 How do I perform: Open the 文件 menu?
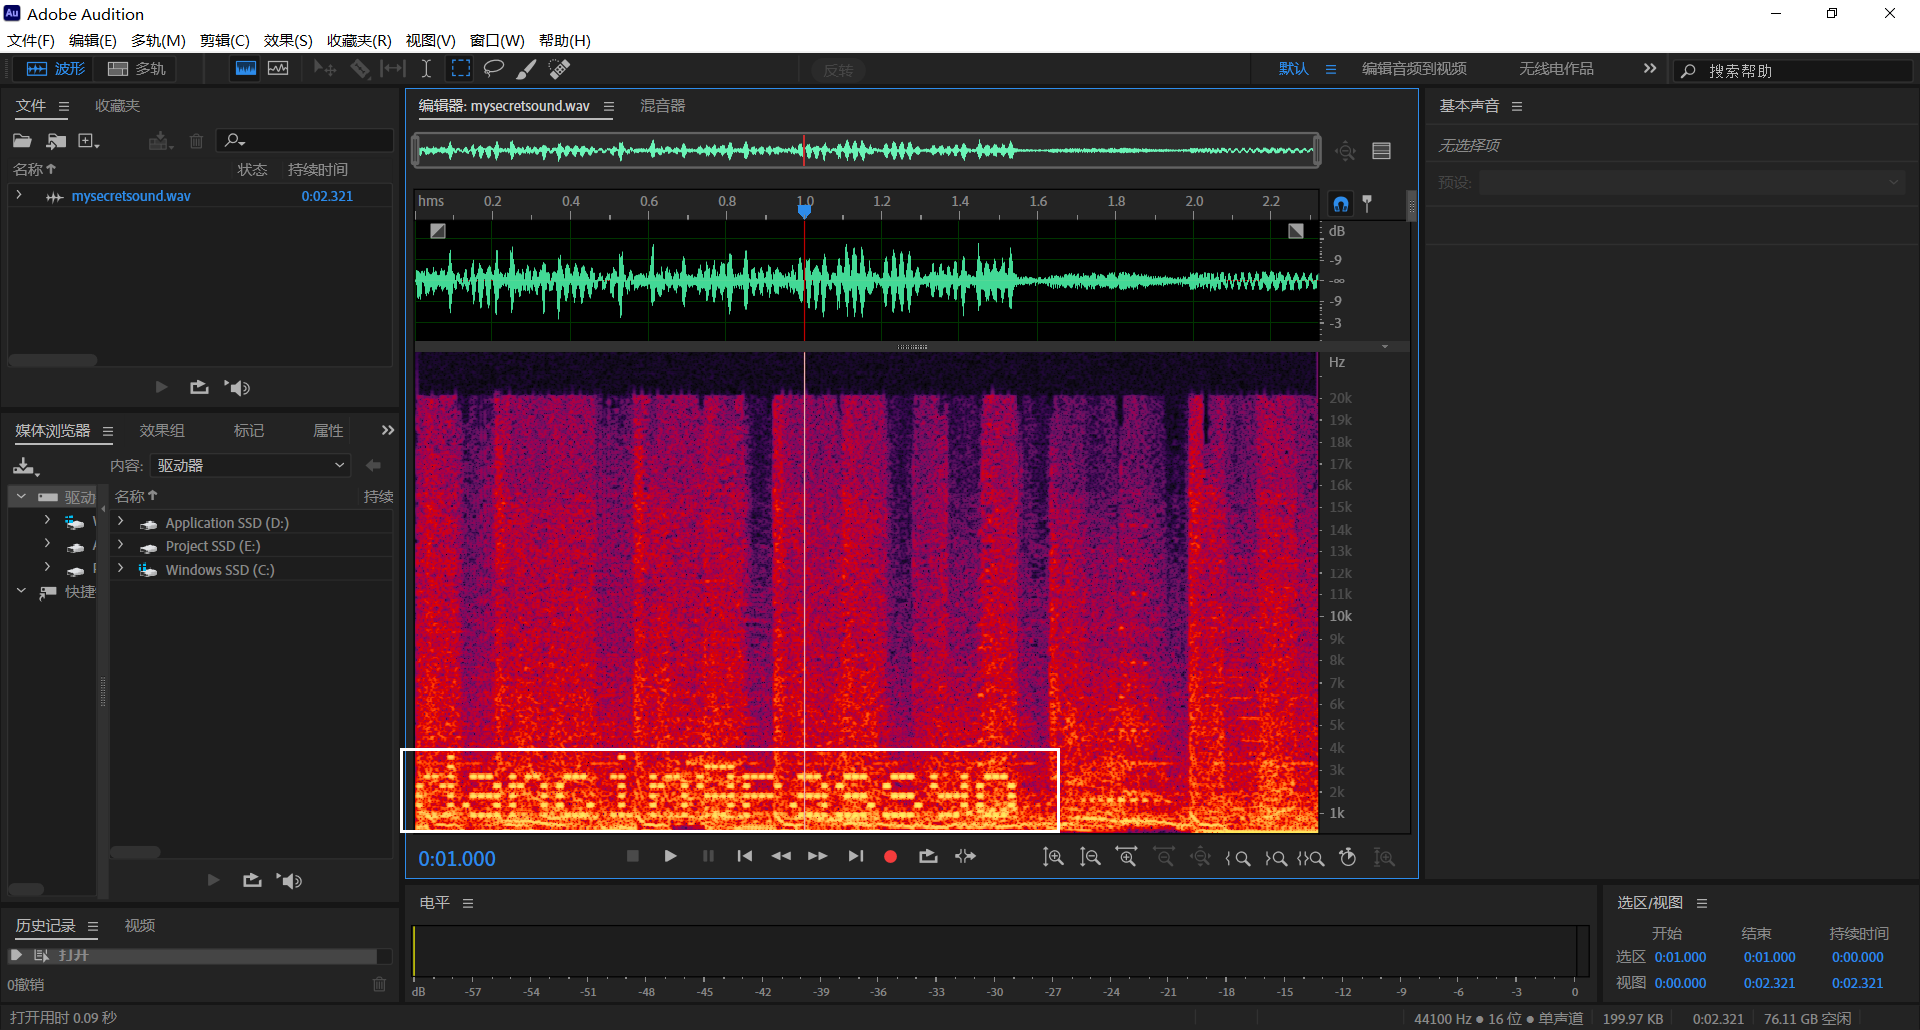pos(31,40)
